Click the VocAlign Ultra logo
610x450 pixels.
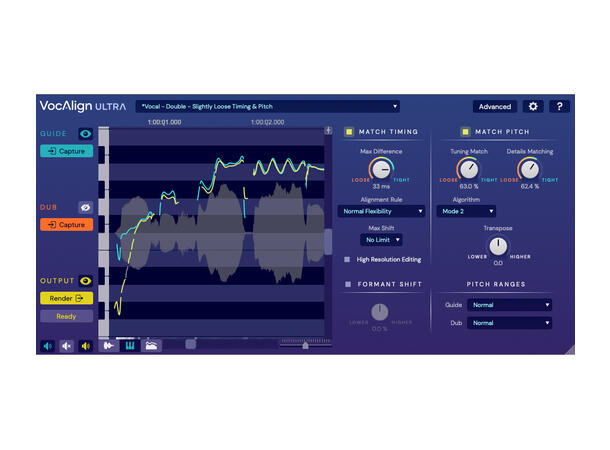coord(83,106)
